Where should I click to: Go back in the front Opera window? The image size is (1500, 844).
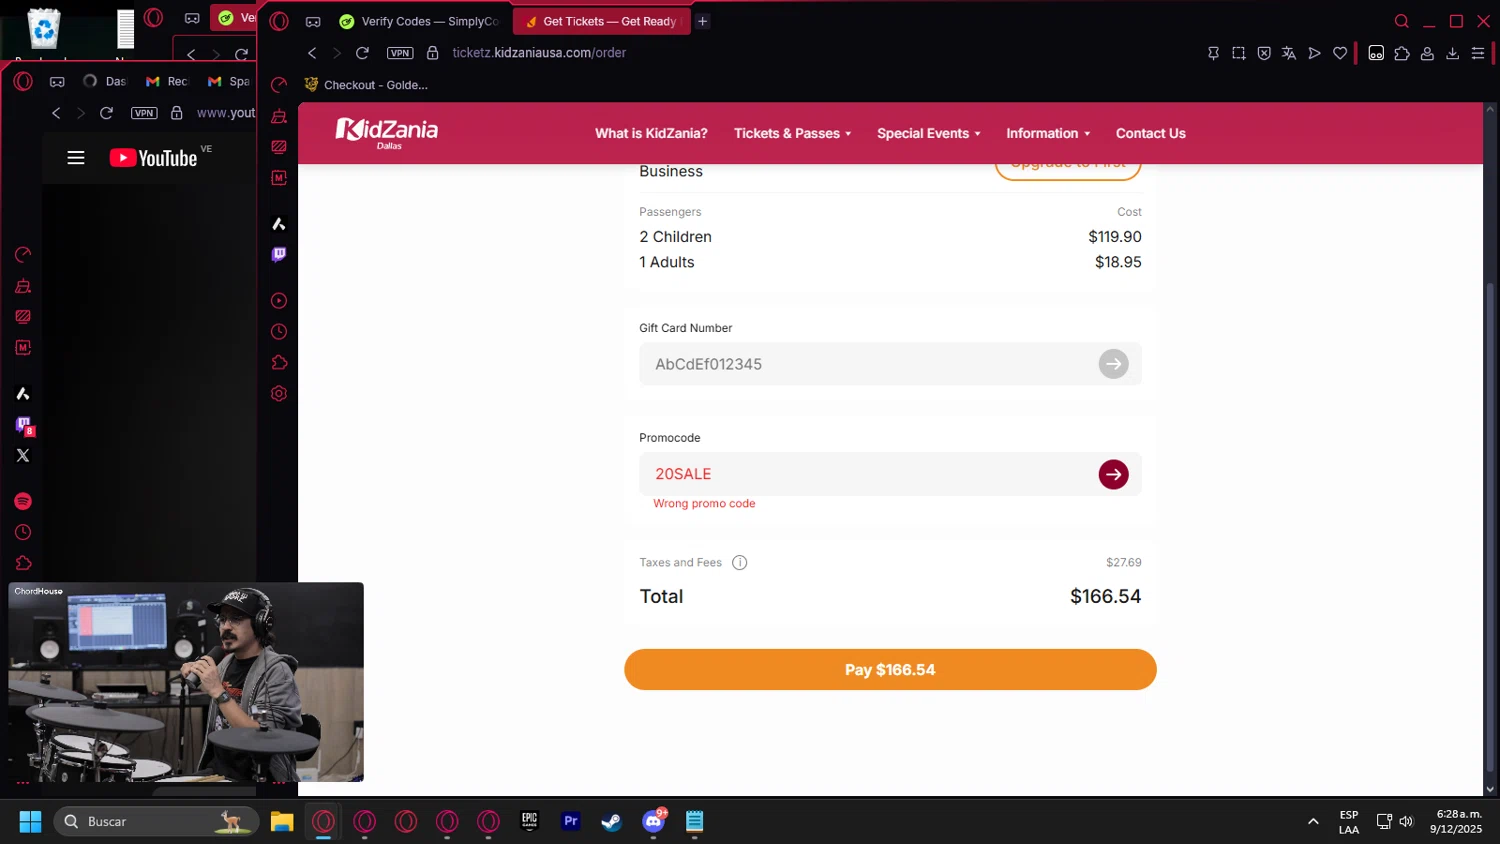tap(312, 53)
